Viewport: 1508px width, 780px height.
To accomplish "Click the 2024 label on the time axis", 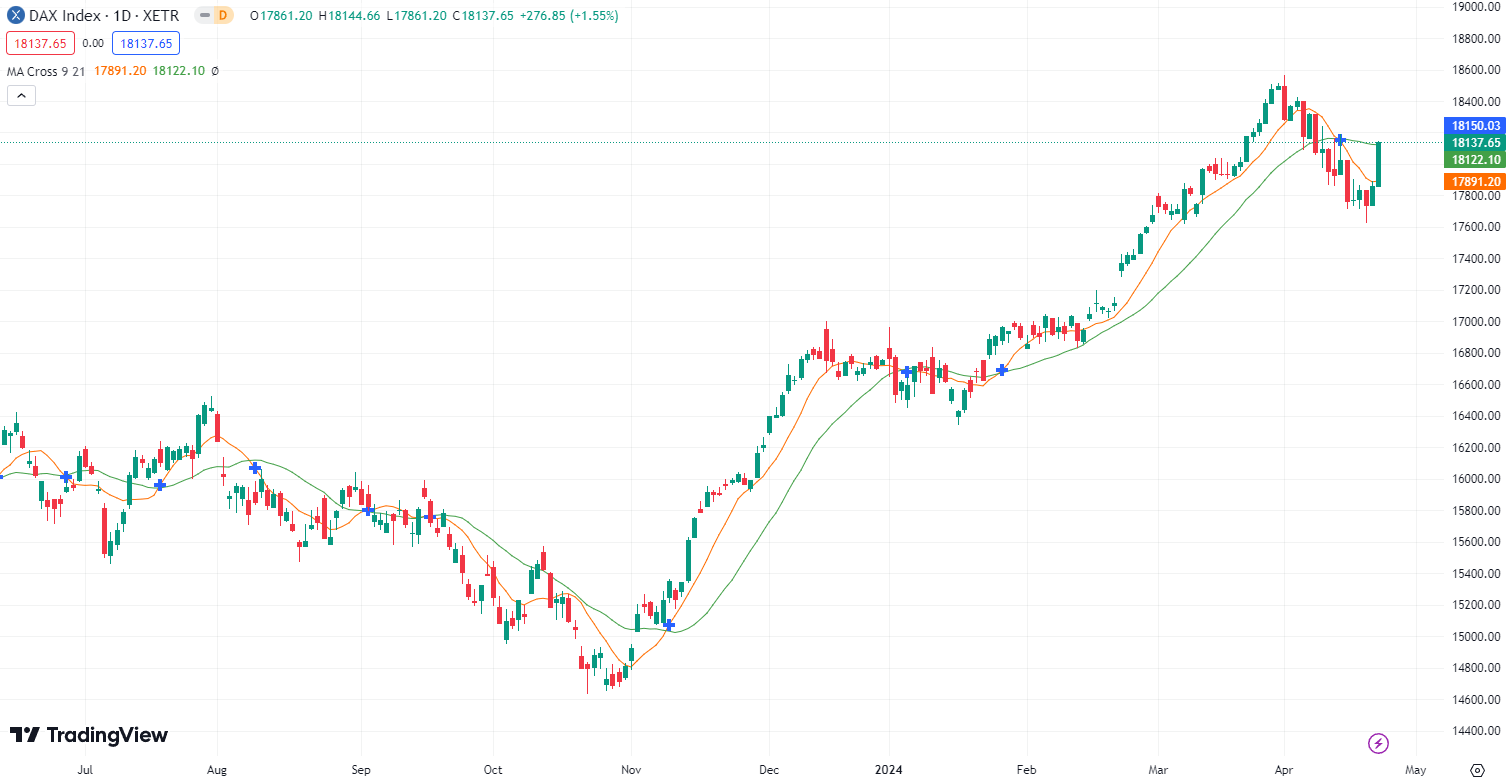I will point(888,770).
